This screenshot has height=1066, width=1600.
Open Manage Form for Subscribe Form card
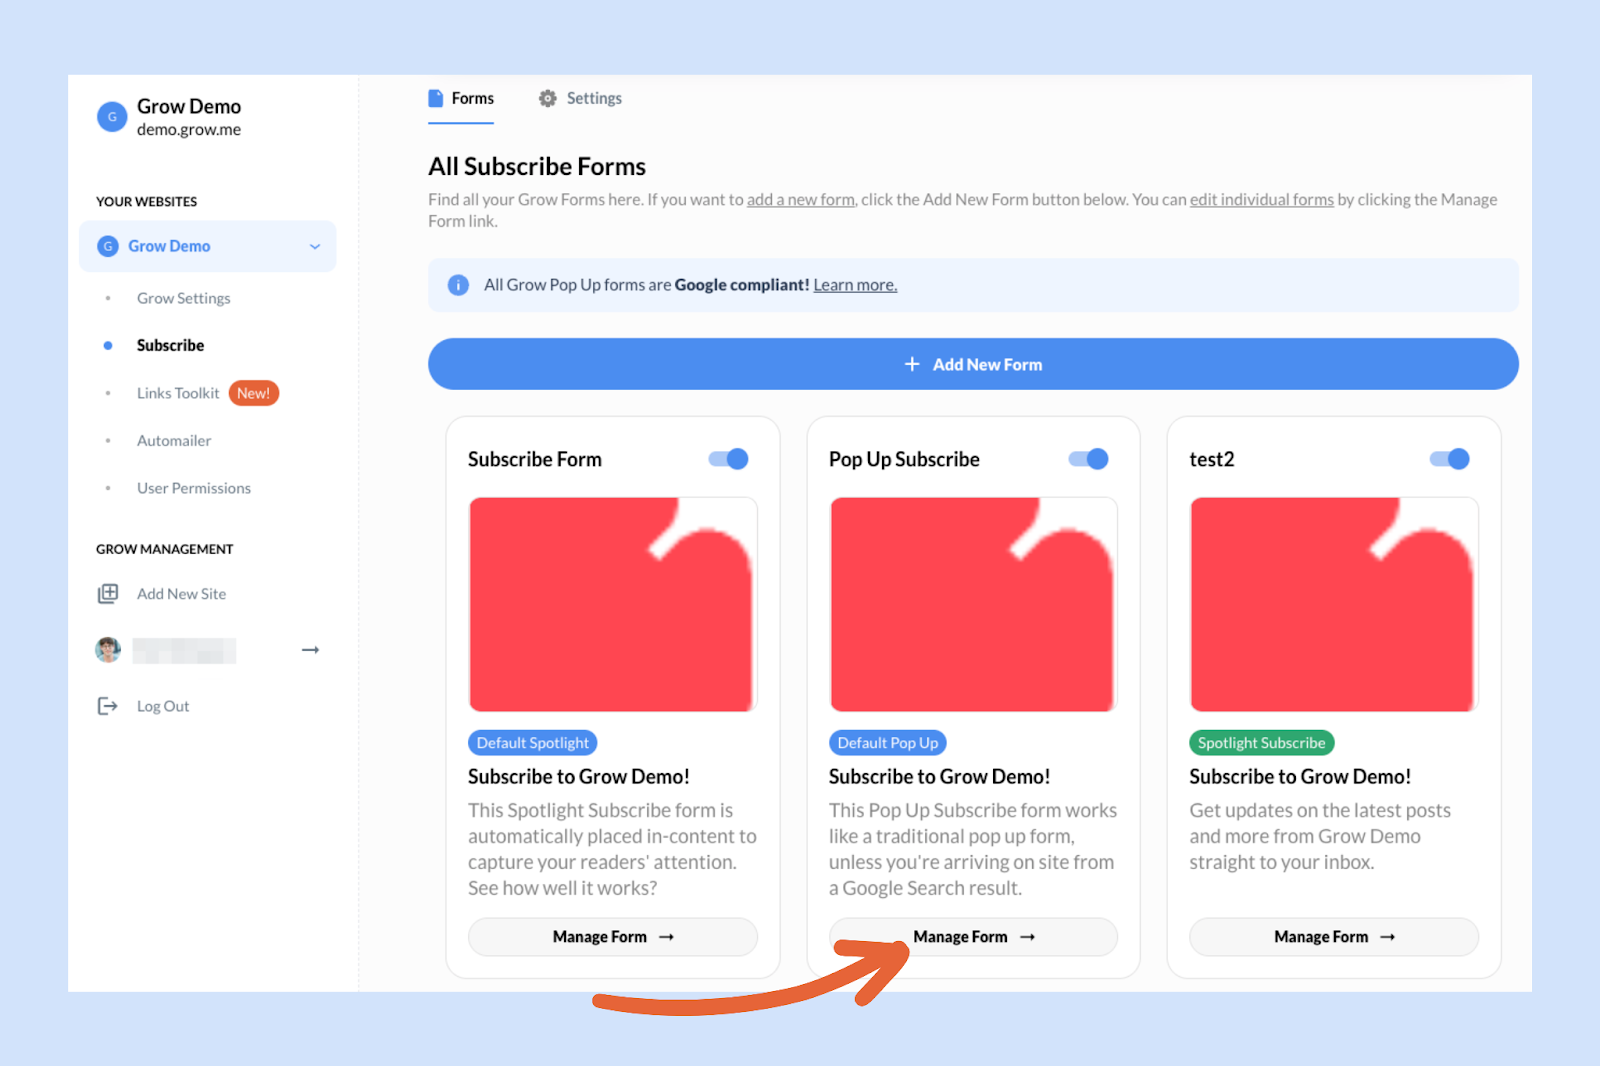tap(612, 937)
